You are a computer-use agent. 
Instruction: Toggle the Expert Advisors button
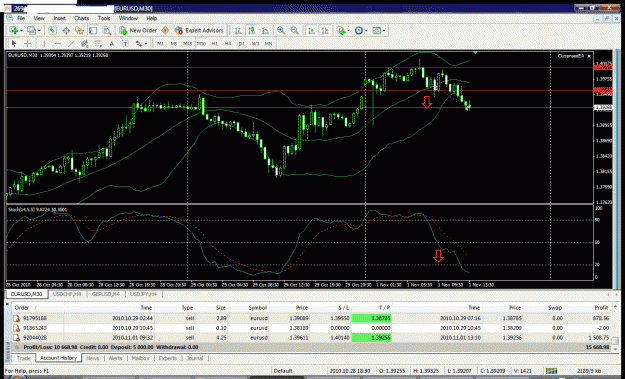click(x=199, y=30)
